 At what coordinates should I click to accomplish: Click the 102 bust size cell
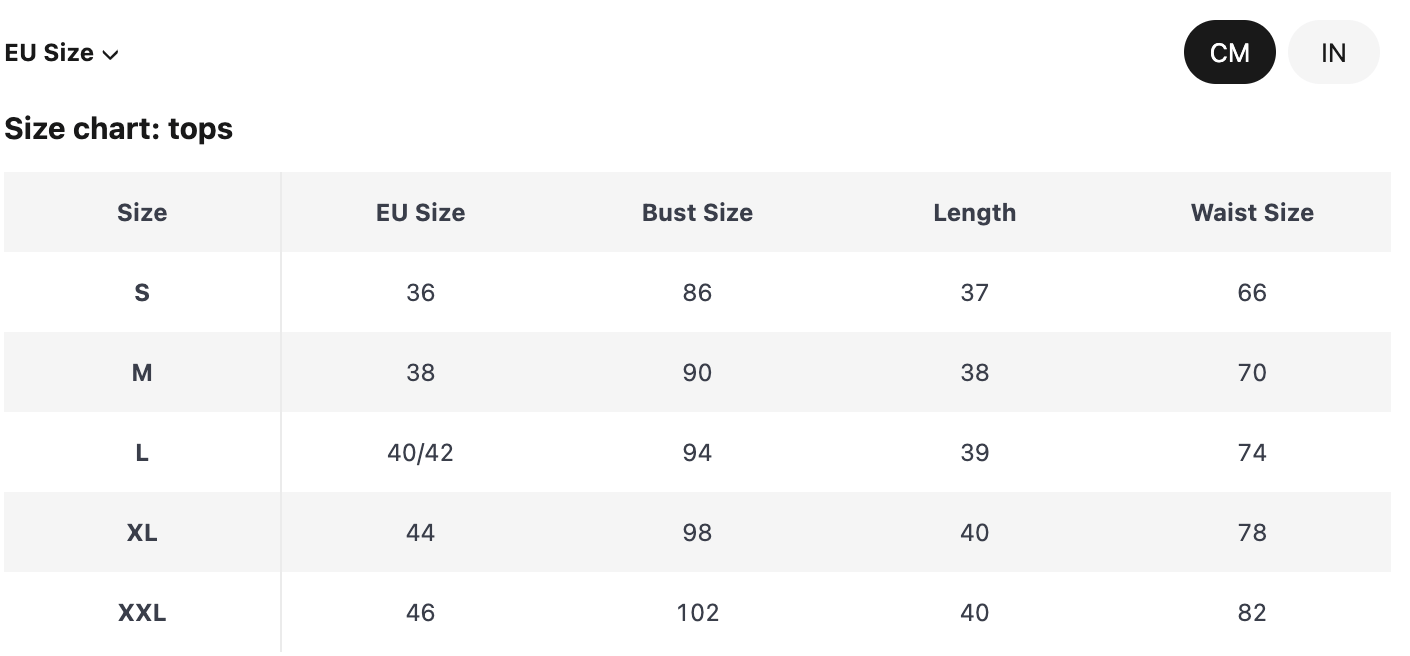(x=697, y=613)
